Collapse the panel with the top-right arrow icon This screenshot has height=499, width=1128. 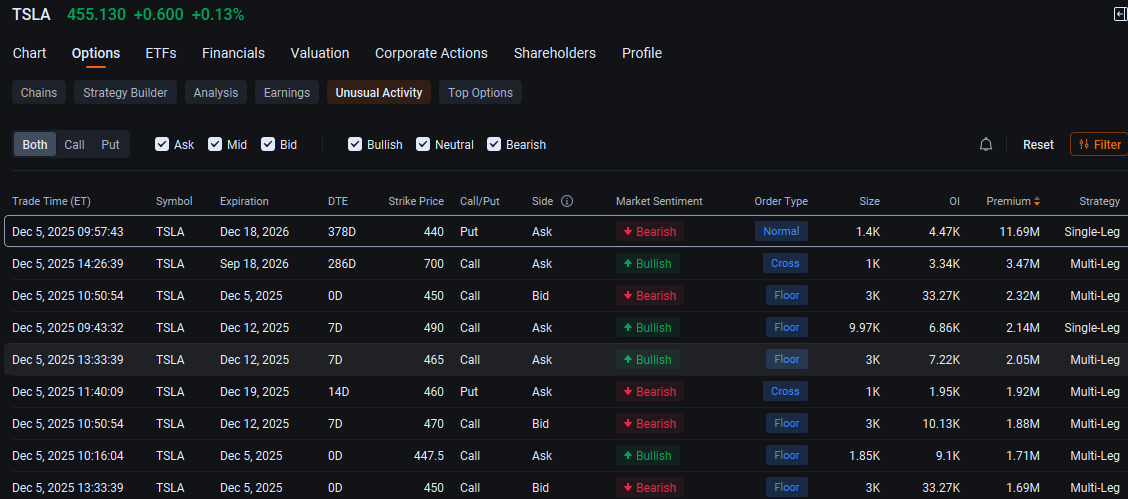1120,14
